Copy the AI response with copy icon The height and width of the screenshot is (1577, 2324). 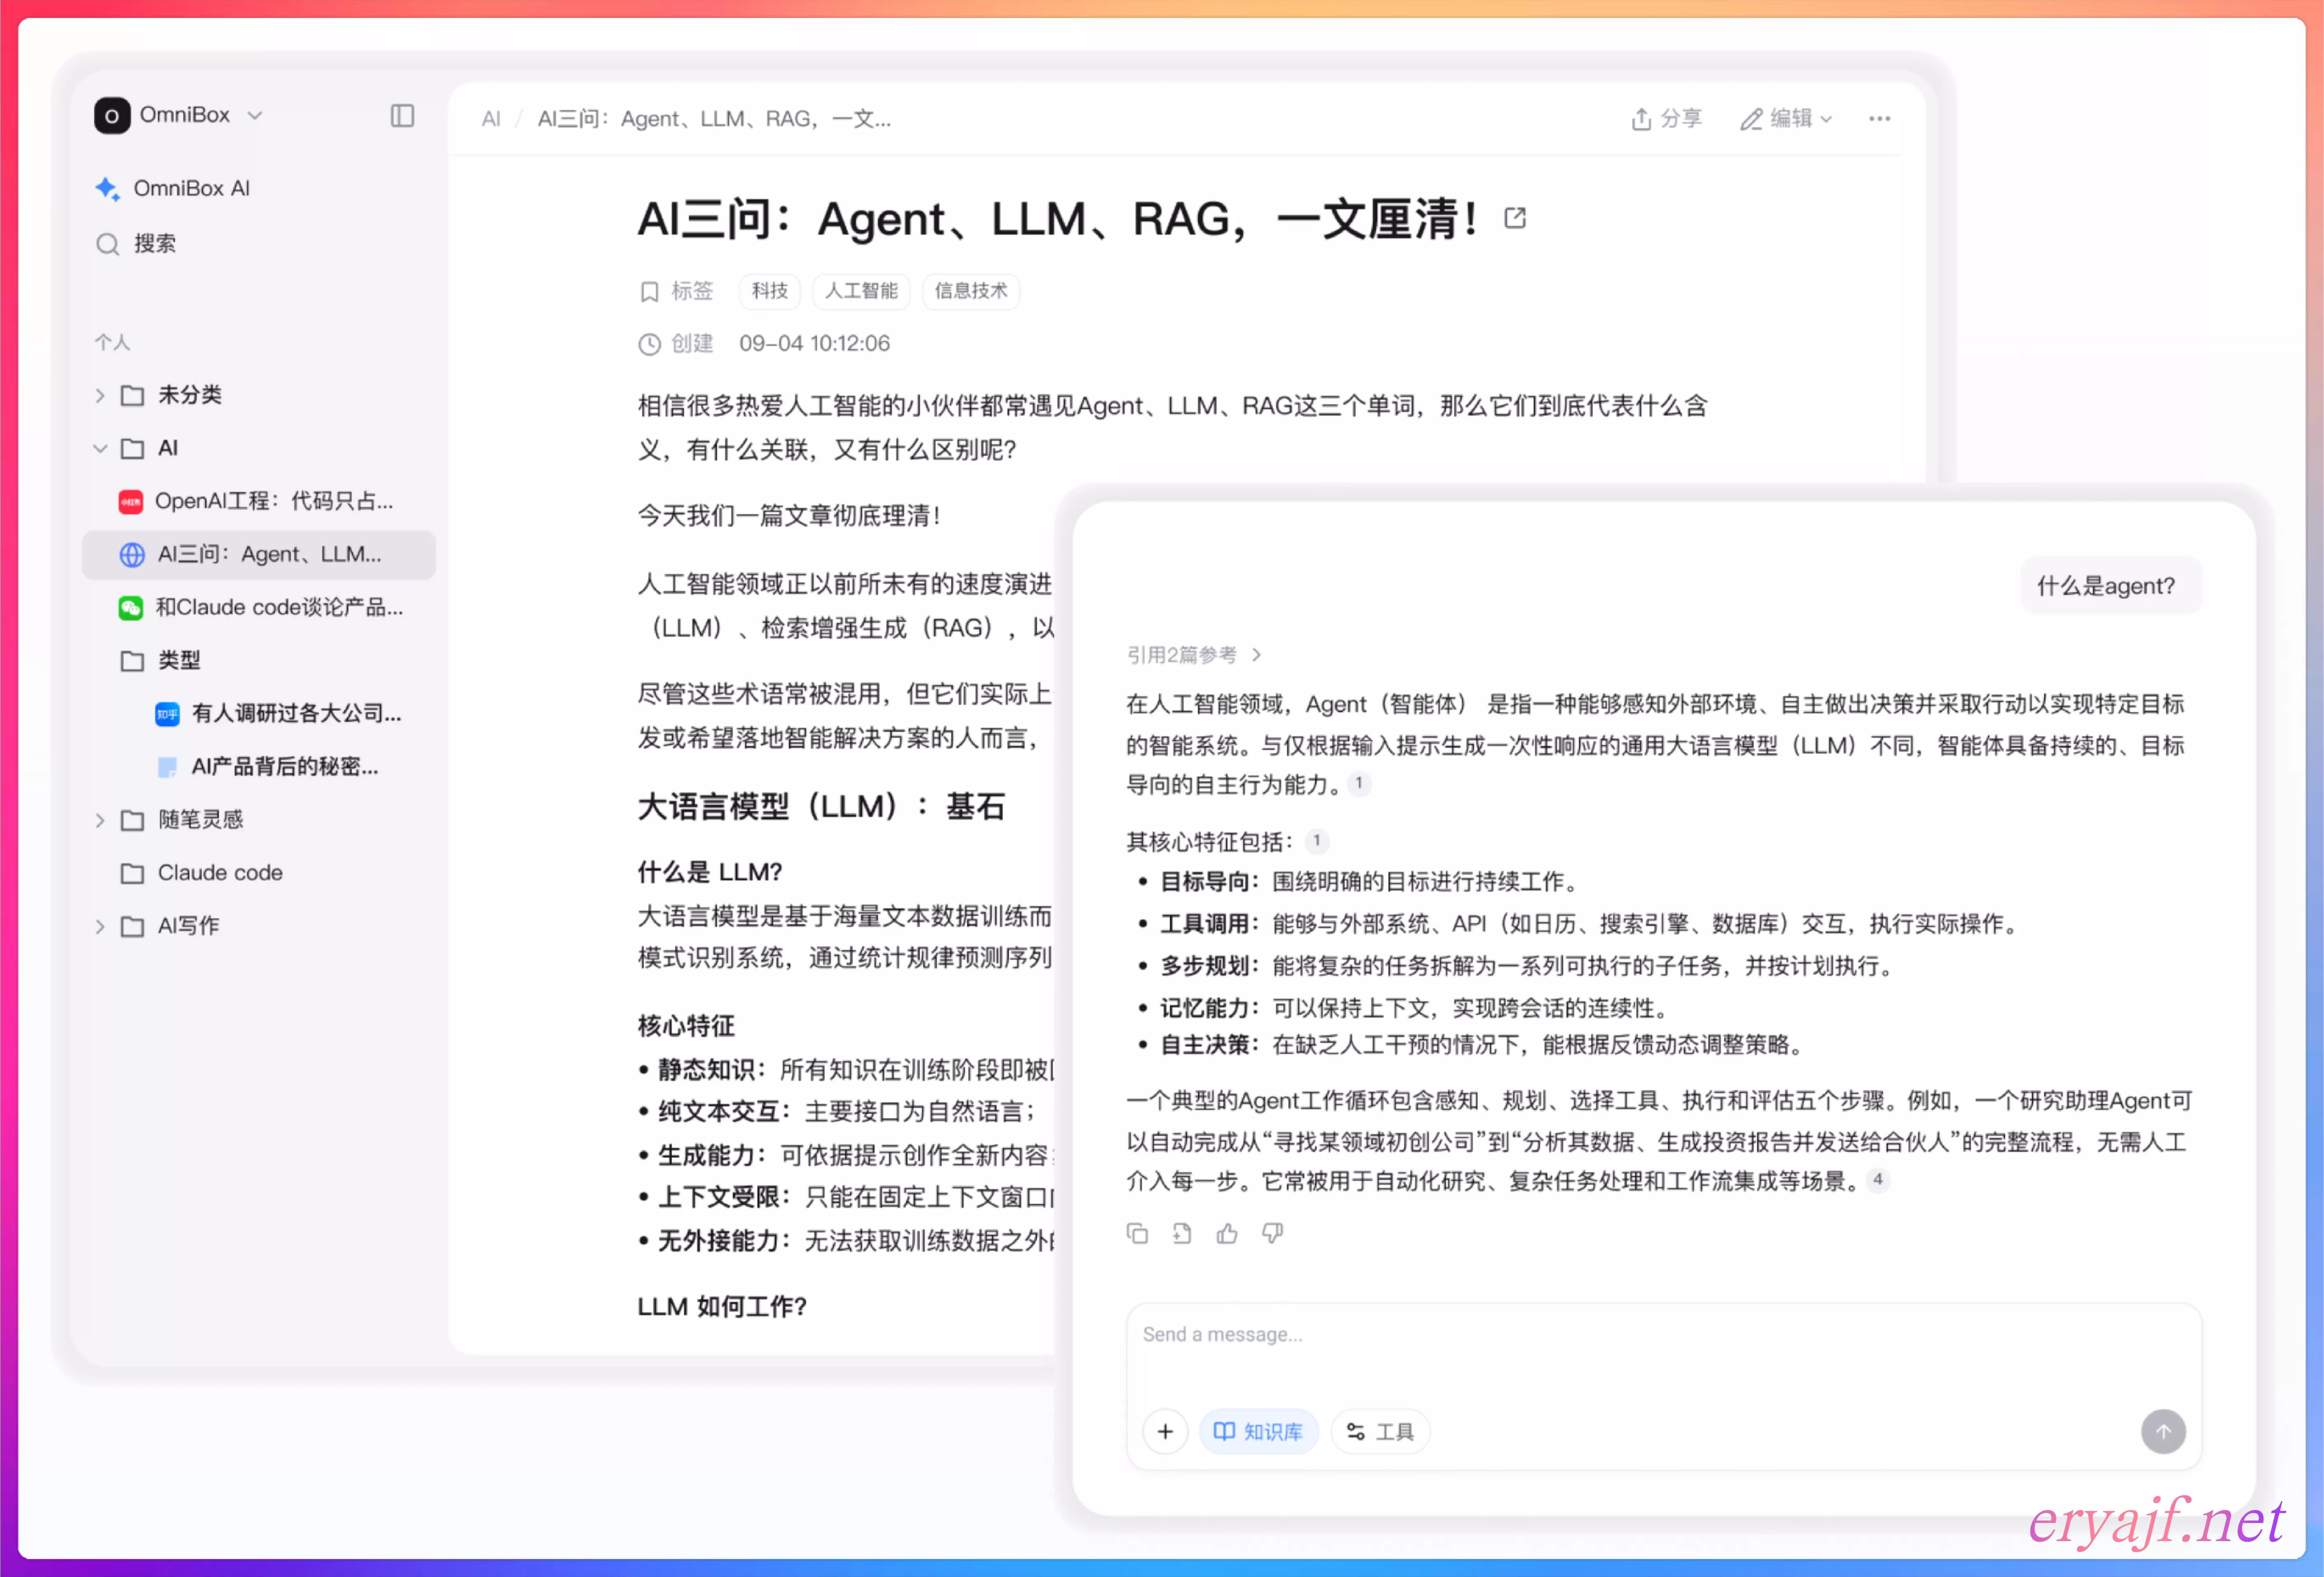click(x=1137, y=1233)
